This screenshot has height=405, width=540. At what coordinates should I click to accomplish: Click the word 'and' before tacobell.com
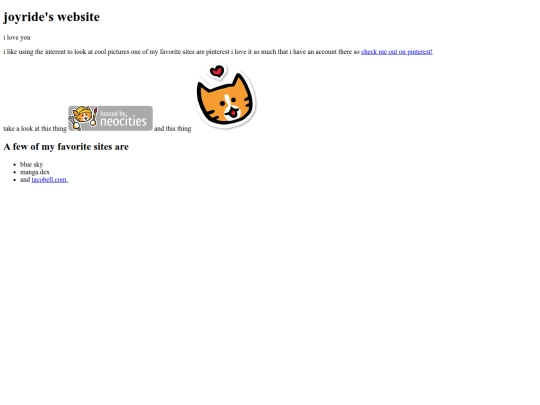tap(25, 179)
